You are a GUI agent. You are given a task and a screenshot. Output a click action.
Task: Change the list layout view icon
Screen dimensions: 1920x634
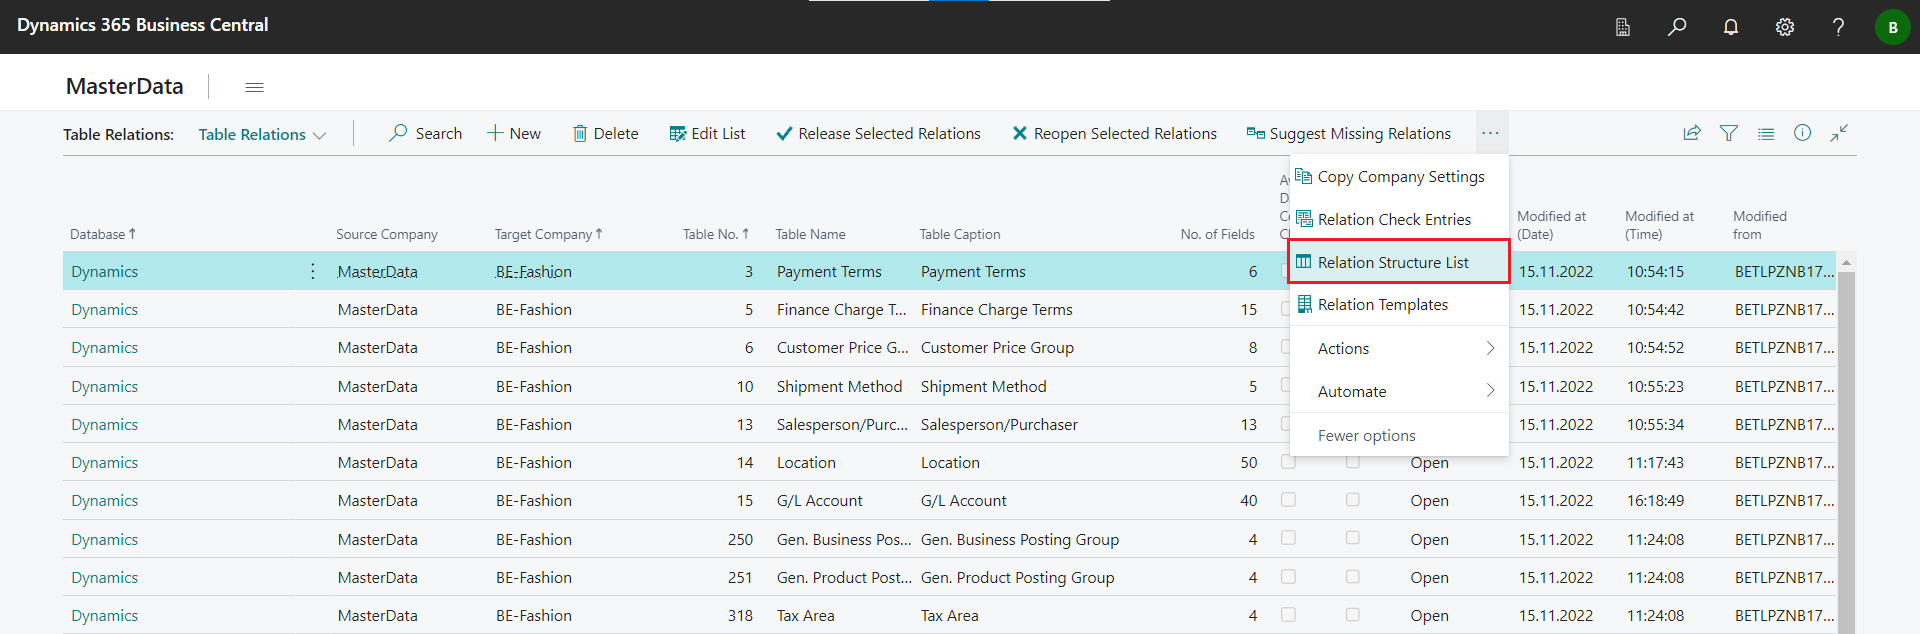pyautogui.click(x=1766, y=133)
